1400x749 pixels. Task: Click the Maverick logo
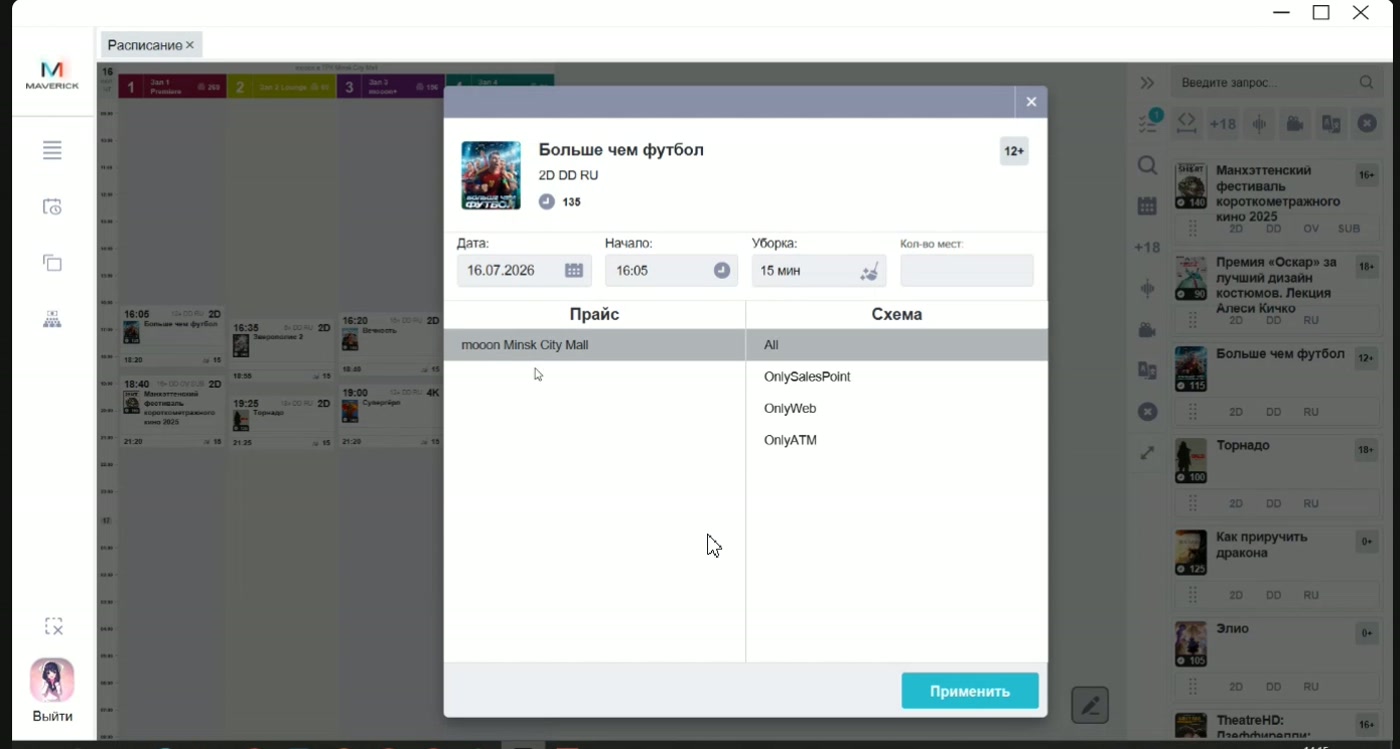click(52, 76)
